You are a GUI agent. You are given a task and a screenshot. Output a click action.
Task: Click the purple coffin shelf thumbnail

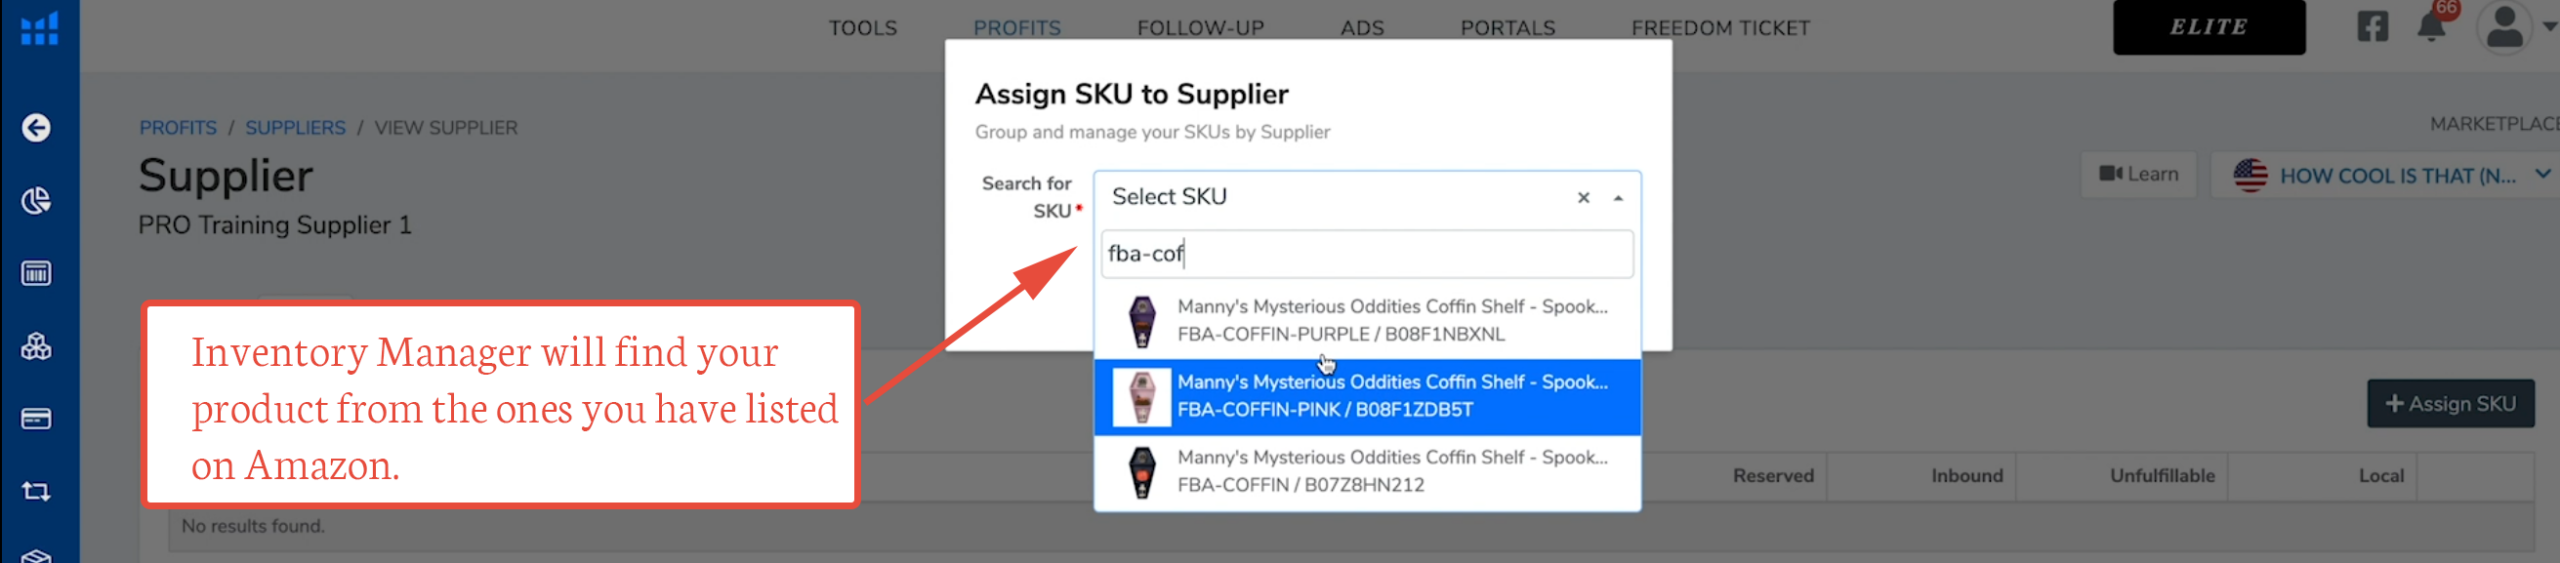click(x=1142, y=321)
